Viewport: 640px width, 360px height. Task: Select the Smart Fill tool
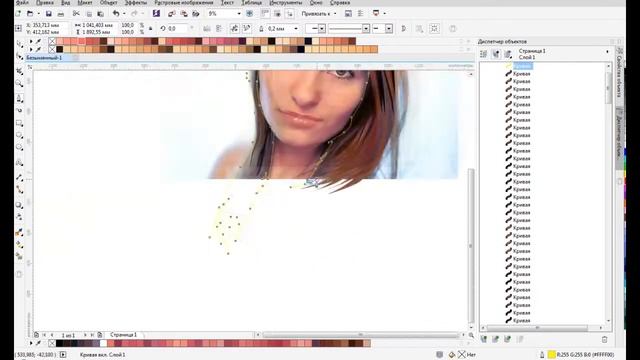click(x=19, y=256)
